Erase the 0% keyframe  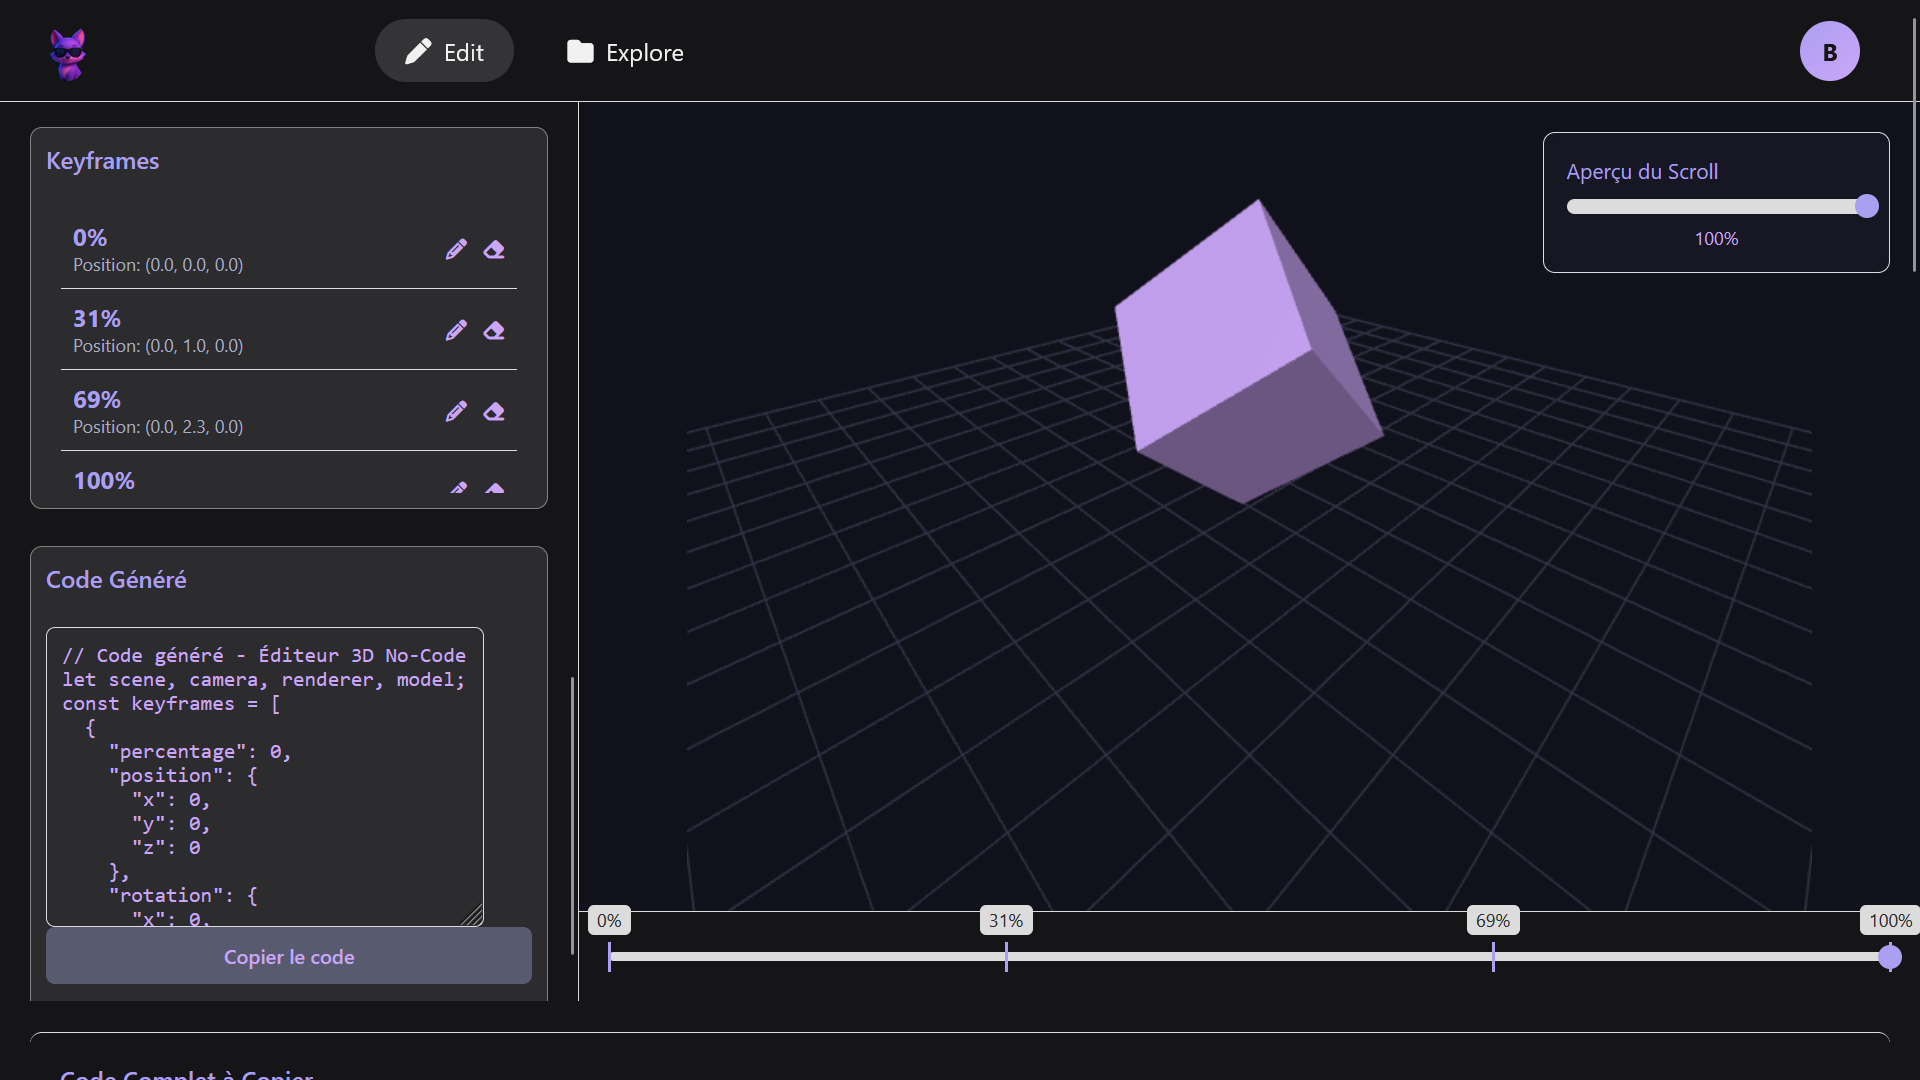[x=494, y=250]
